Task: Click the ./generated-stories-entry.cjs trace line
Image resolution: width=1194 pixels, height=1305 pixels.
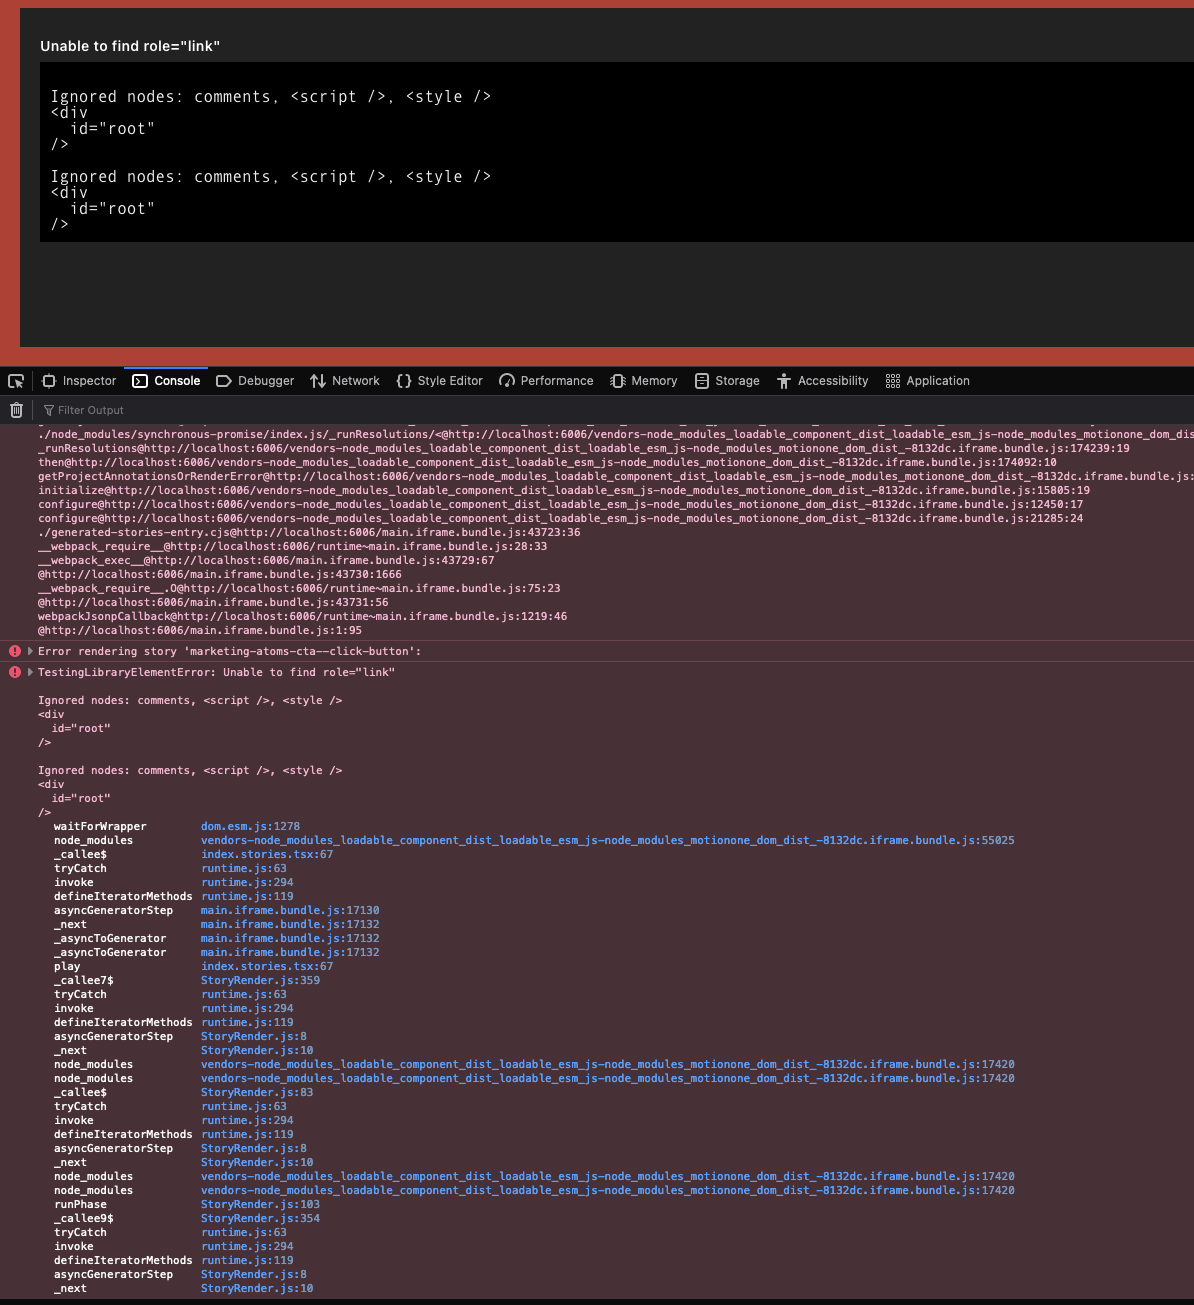Action: pos(309,532)
